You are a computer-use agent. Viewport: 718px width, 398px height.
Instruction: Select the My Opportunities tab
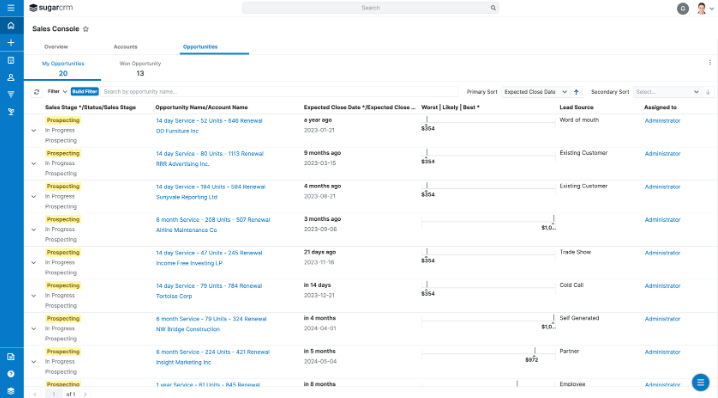pyautogui.click(x=63, y=69)
